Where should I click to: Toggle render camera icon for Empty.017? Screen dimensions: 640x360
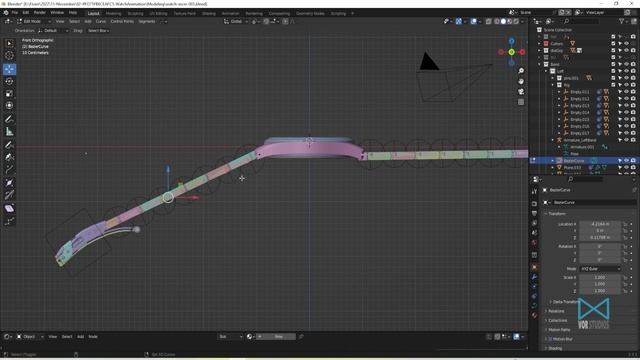coord(633,133)
